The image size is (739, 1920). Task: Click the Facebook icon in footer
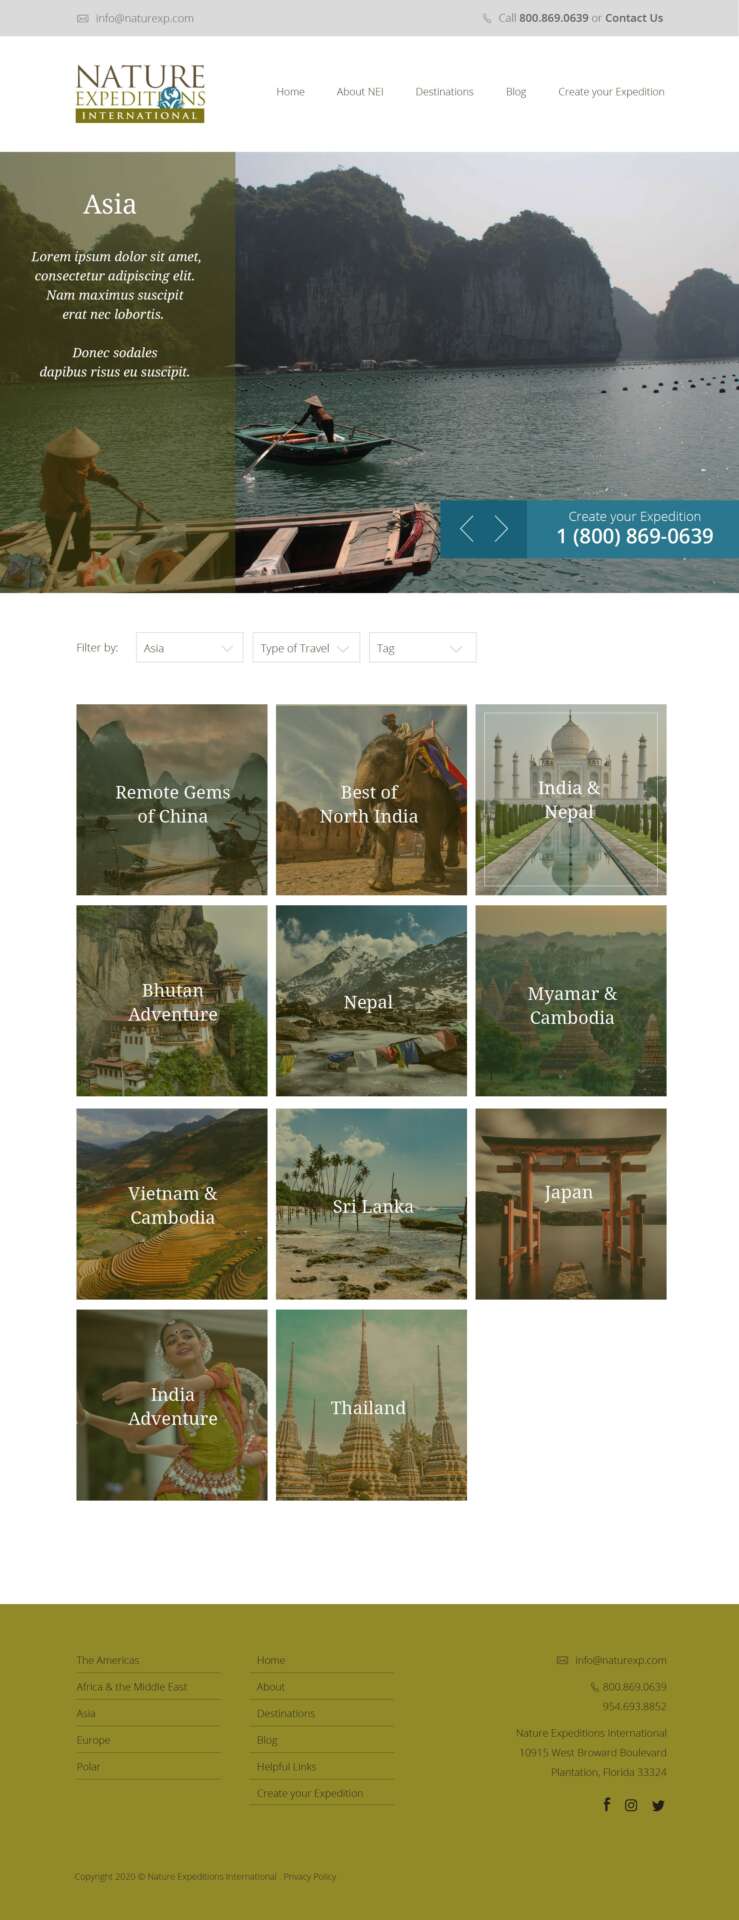[606, 1804]
